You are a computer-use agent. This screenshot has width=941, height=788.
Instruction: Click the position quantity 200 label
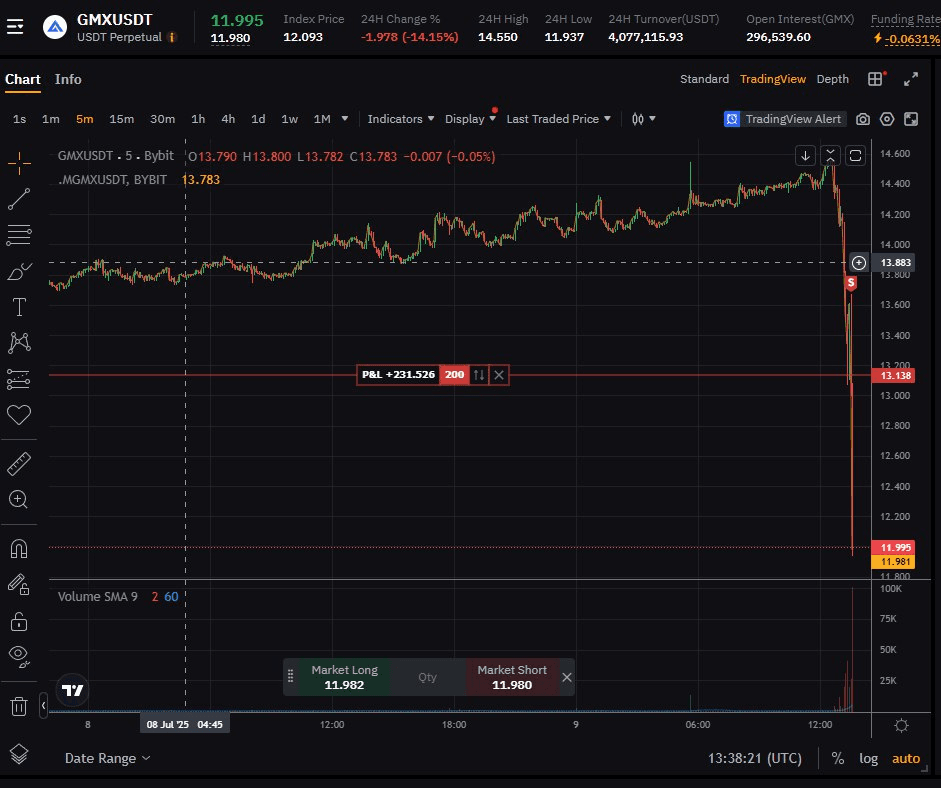[454, 375]
